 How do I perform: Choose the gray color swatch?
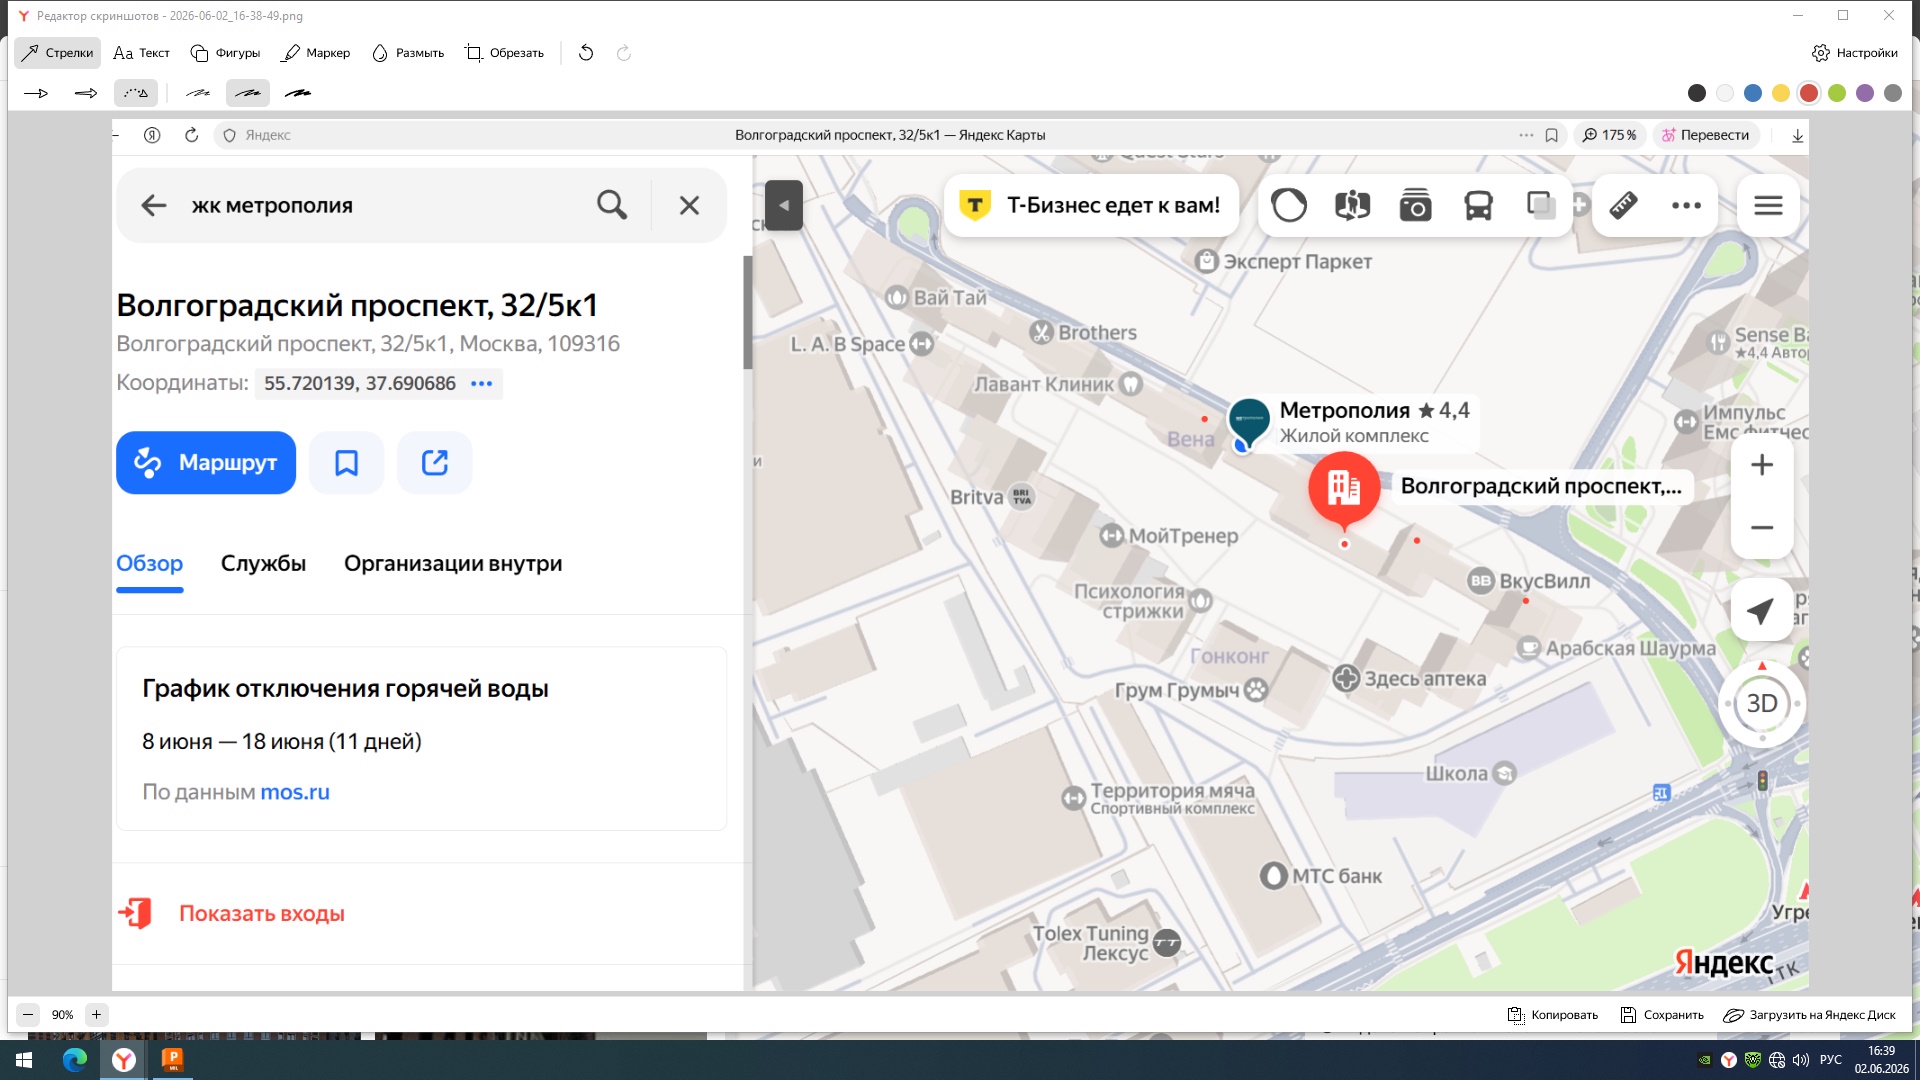tap(1893, 93)
